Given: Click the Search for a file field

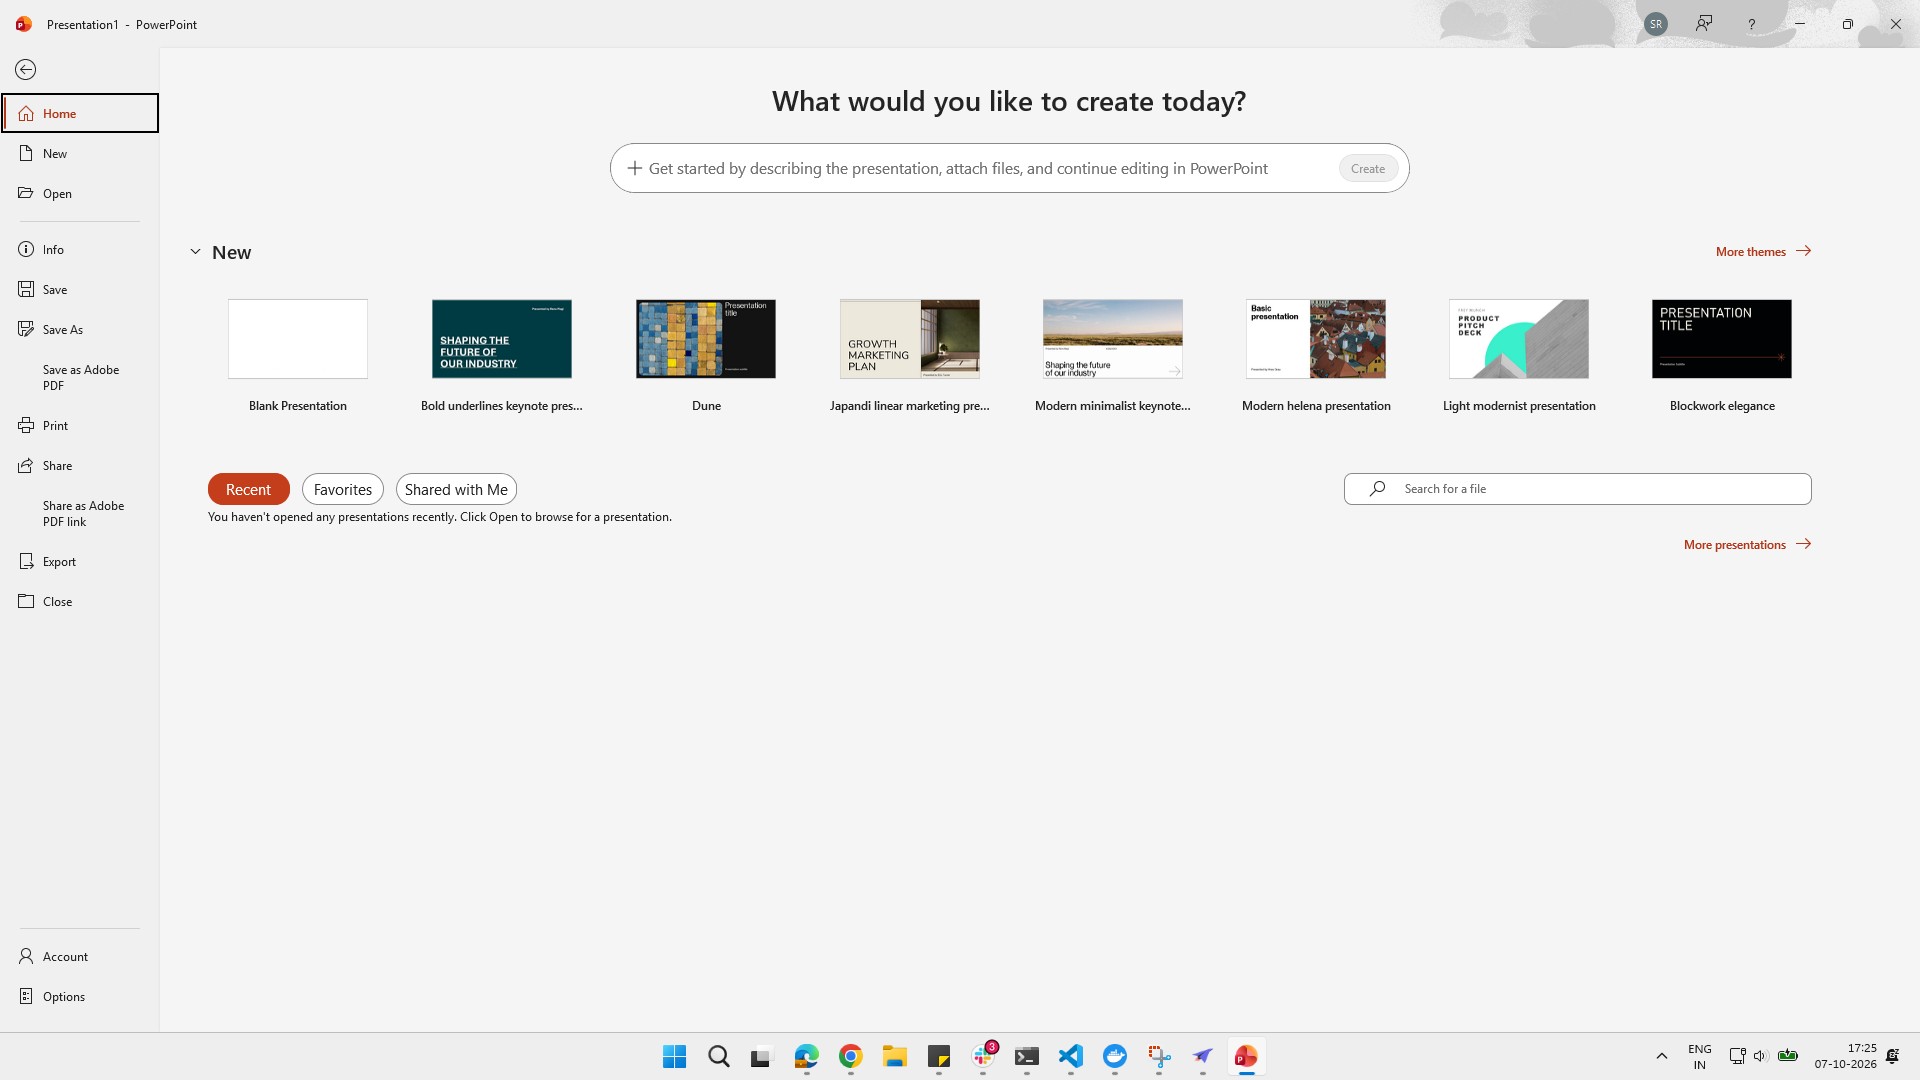Looking at the screenshot, I should click(1578, 489).
